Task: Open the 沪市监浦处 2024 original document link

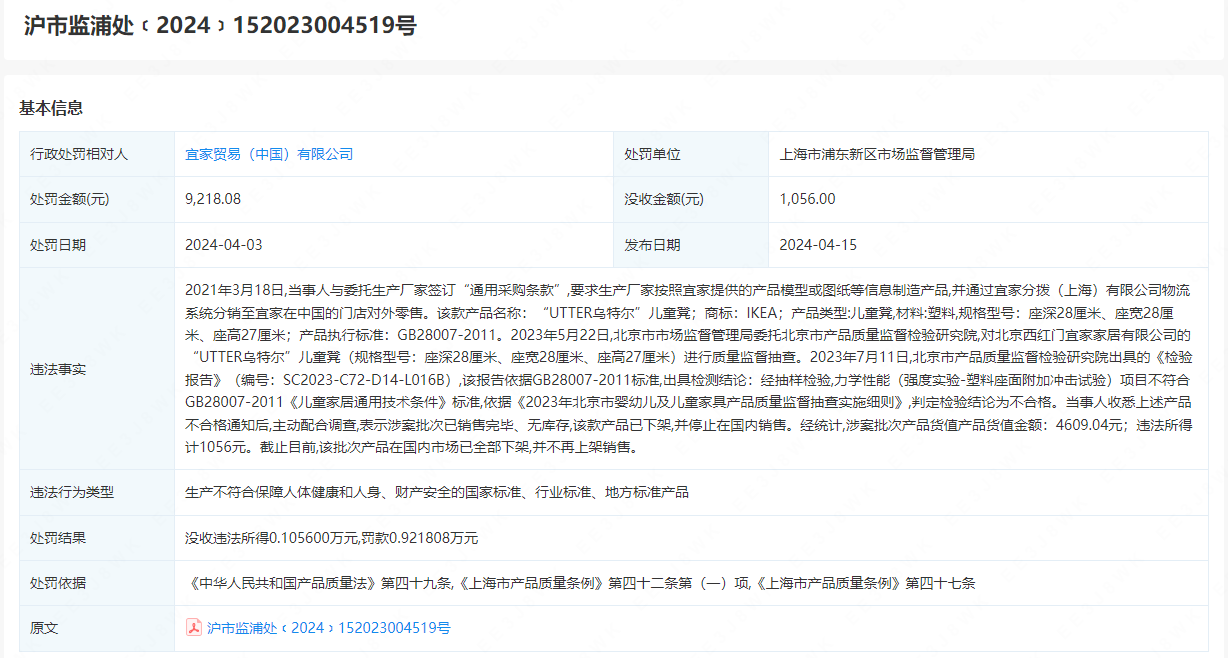Action: point(328,628)
